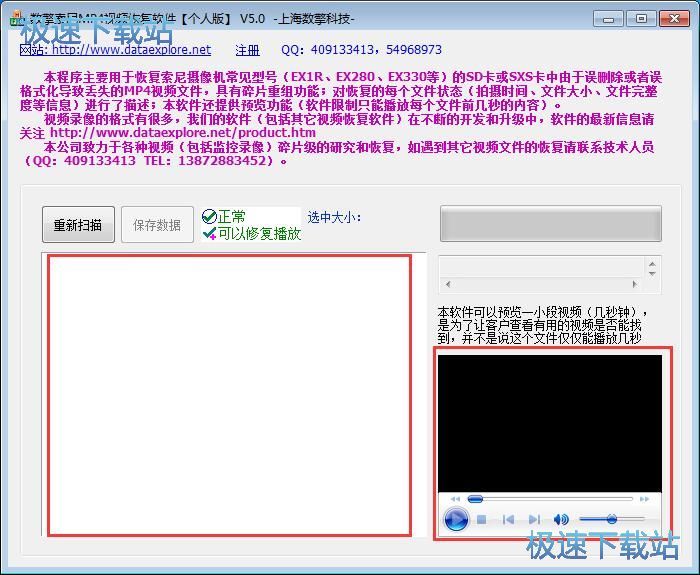This screenshot has height=575, width=700.
Task: Maximize the window
Action: point(641,19)
